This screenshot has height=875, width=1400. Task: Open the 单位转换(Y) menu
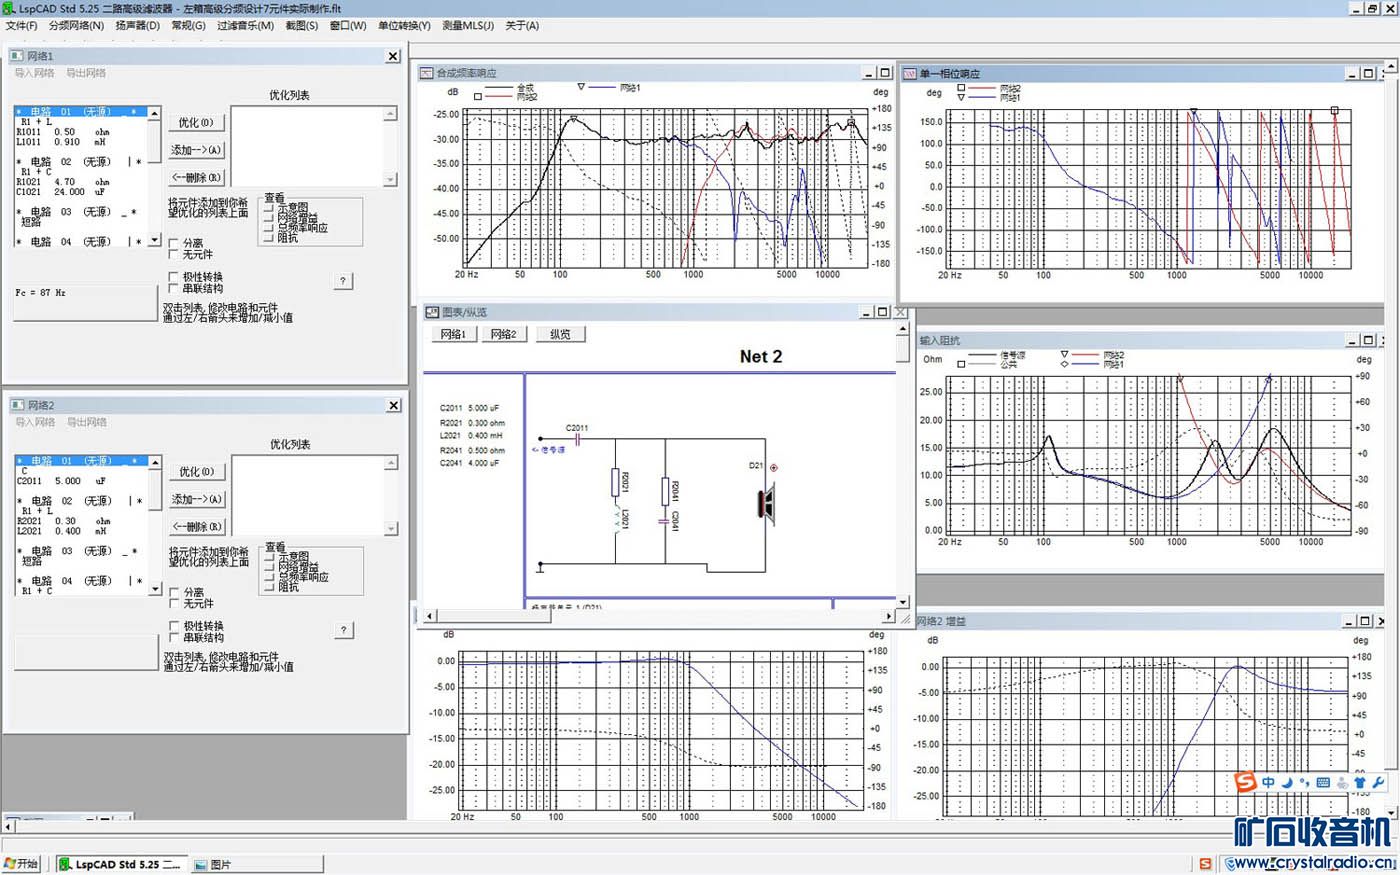(x=404, y=26)
